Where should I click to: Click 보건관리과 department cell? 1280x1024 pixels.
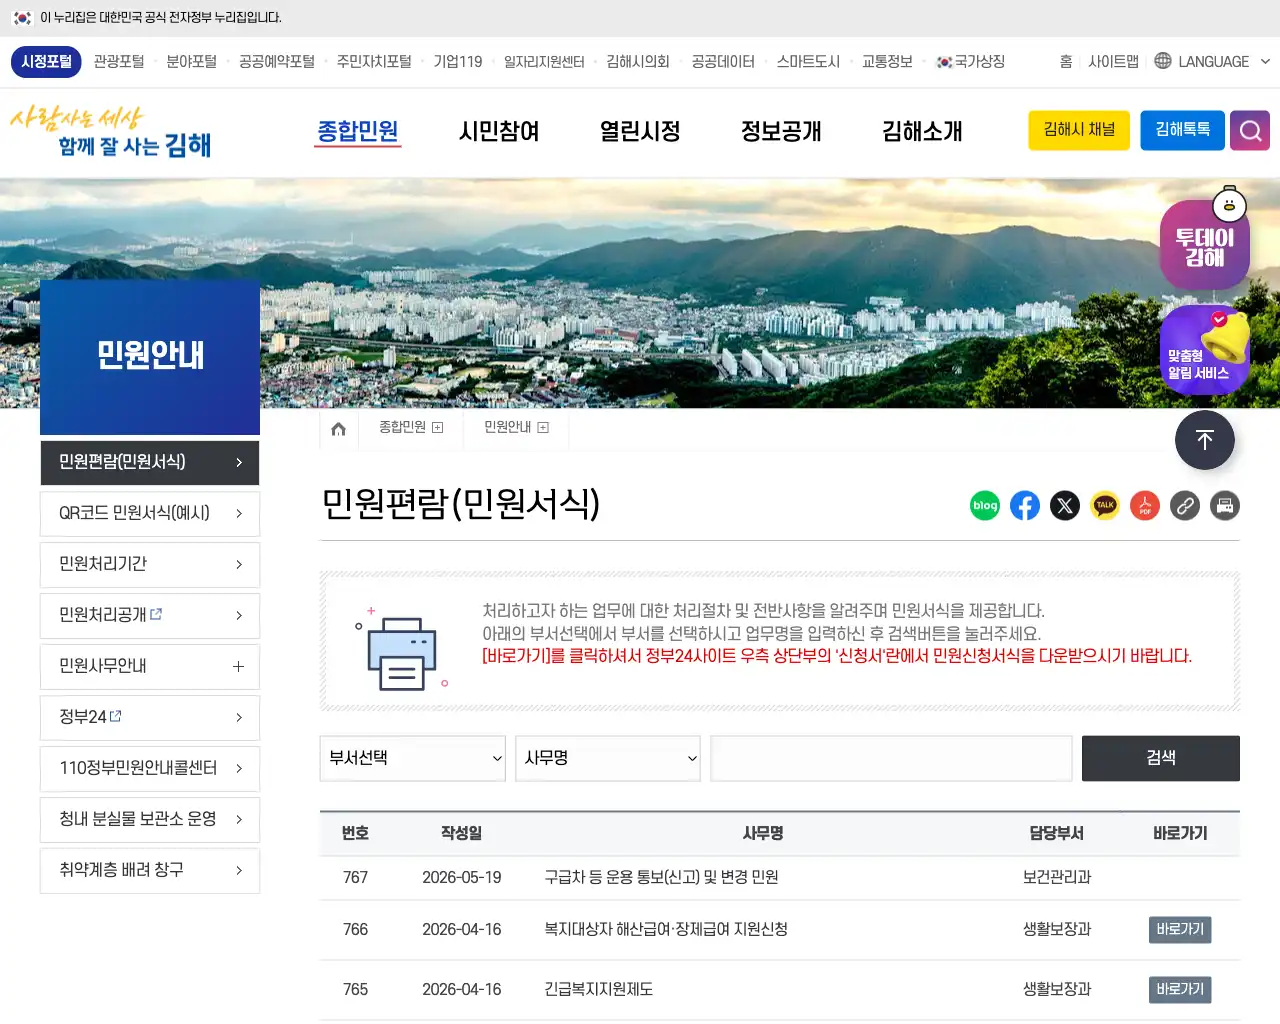1057,877
